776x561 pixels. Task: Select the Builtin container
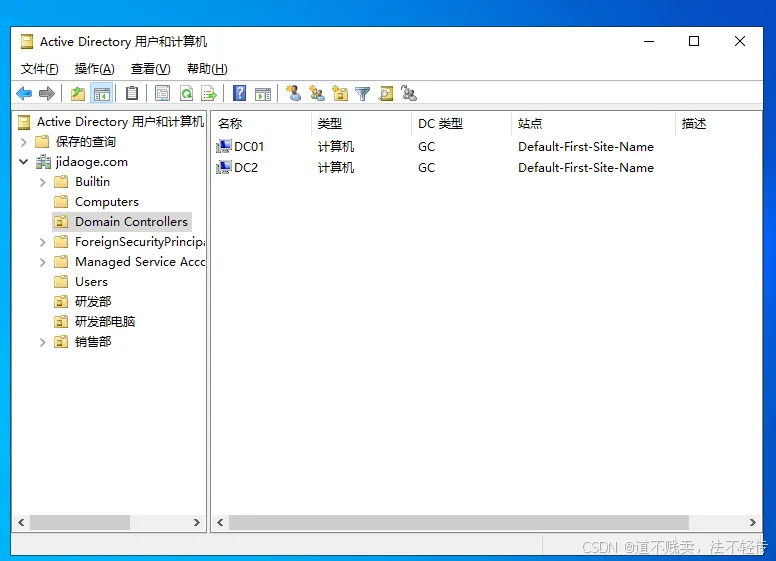(x=93, y=182)
